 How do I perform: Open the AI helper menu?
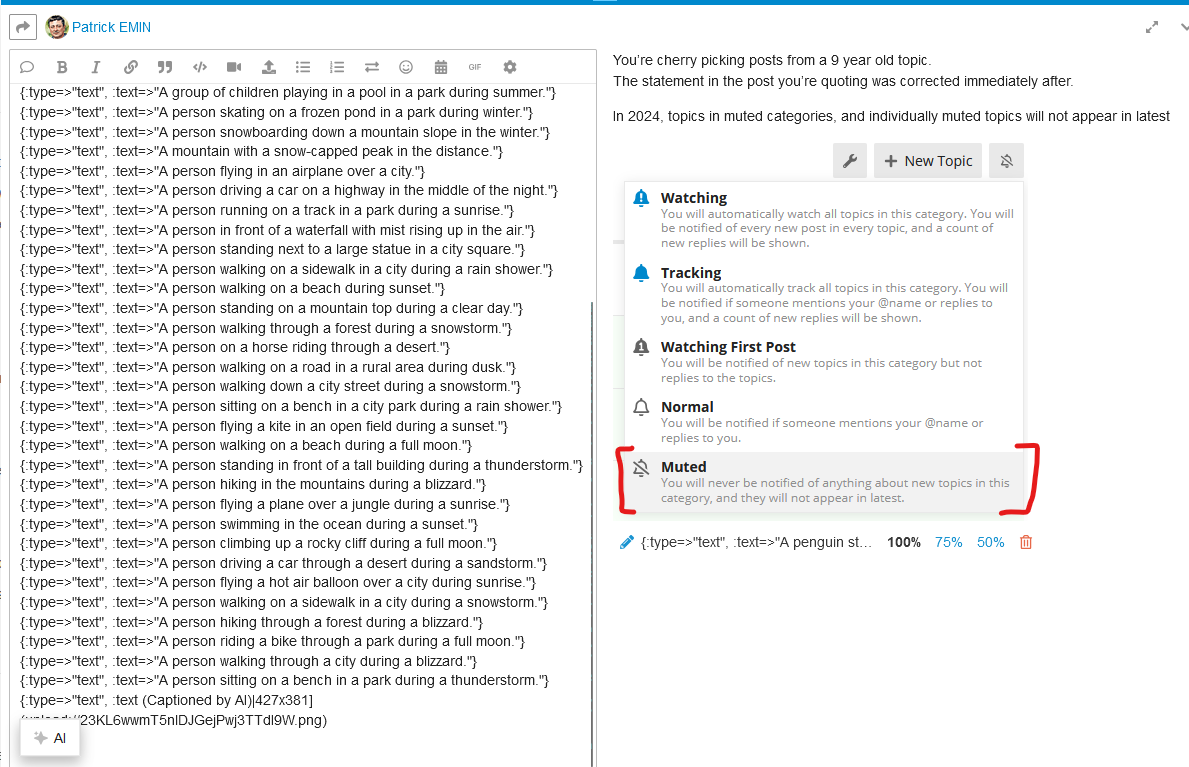[x=50, y=738]
